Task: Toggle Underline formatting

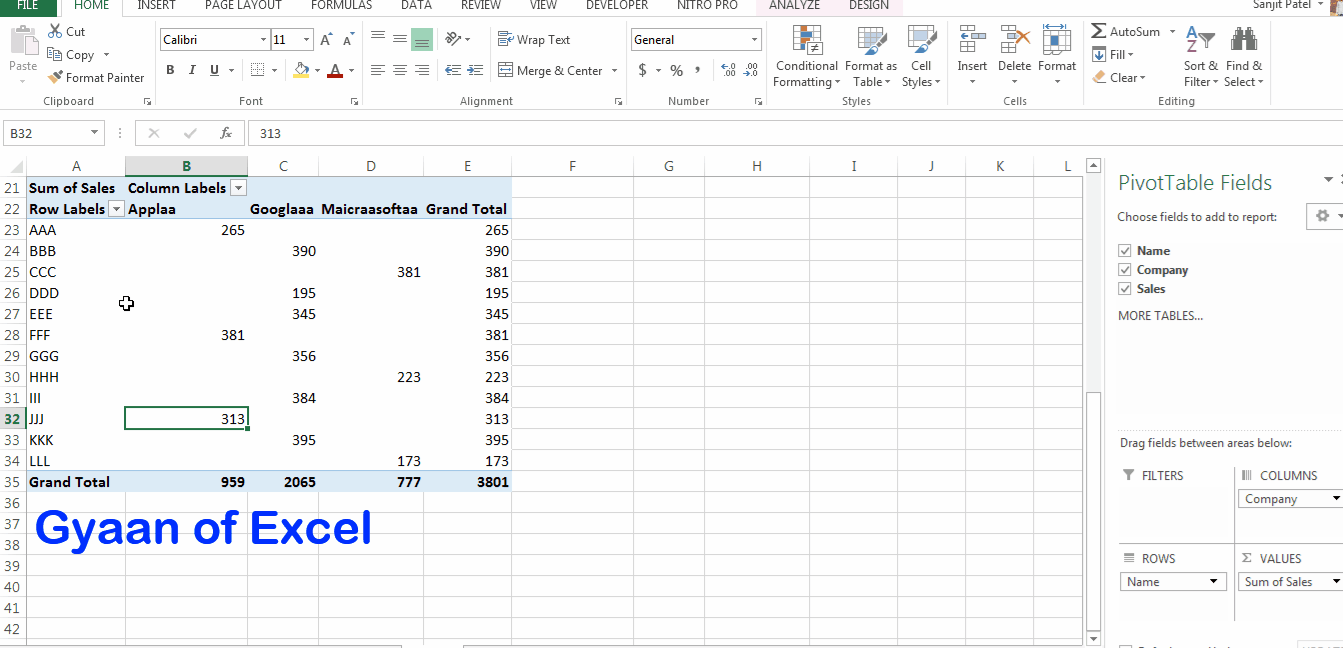Action: pos(214,70)
